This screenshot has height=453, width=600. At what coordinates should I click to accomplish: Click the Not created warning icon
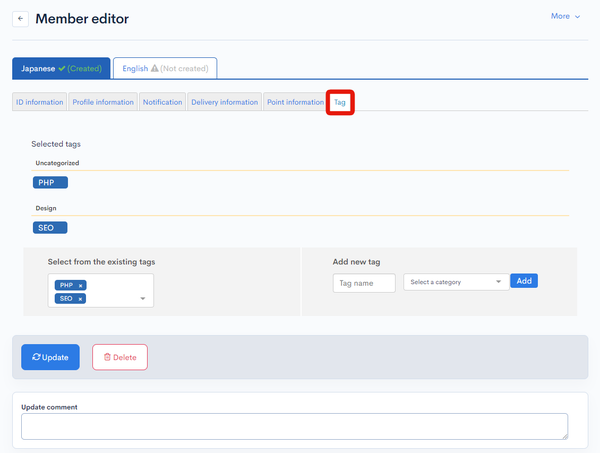tap(155, 68)
